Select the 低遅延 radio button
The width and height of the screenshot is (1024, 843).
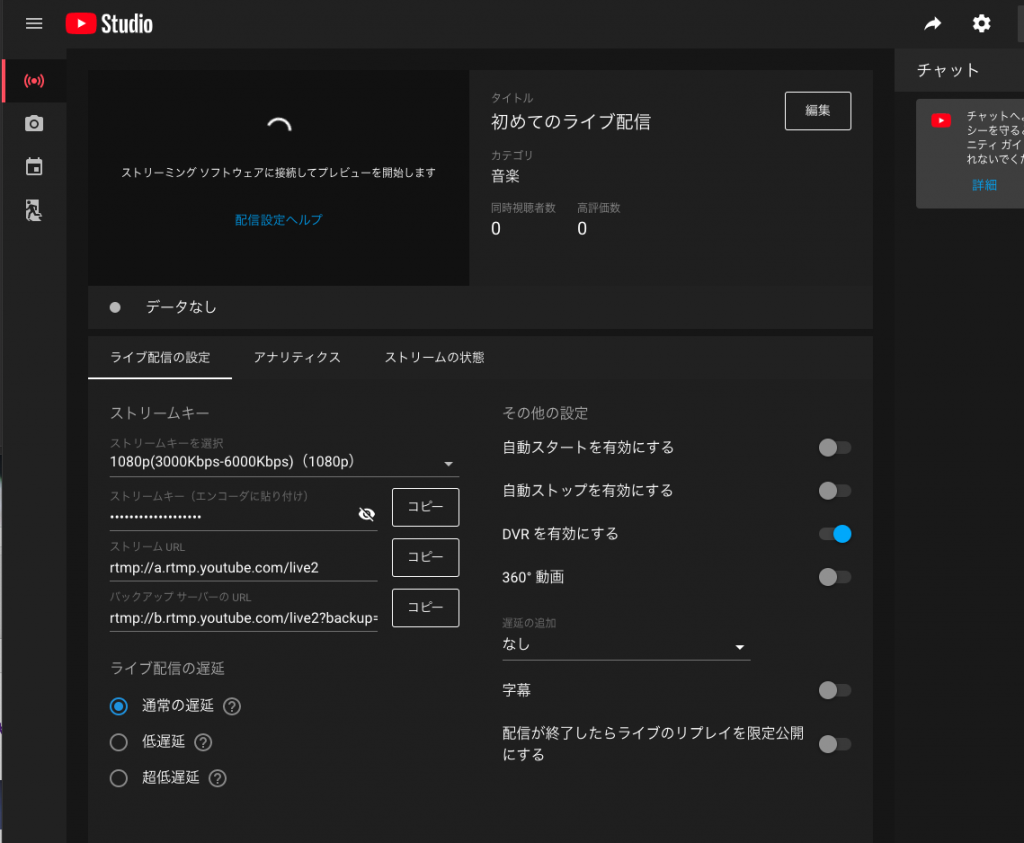click(119, 742)
